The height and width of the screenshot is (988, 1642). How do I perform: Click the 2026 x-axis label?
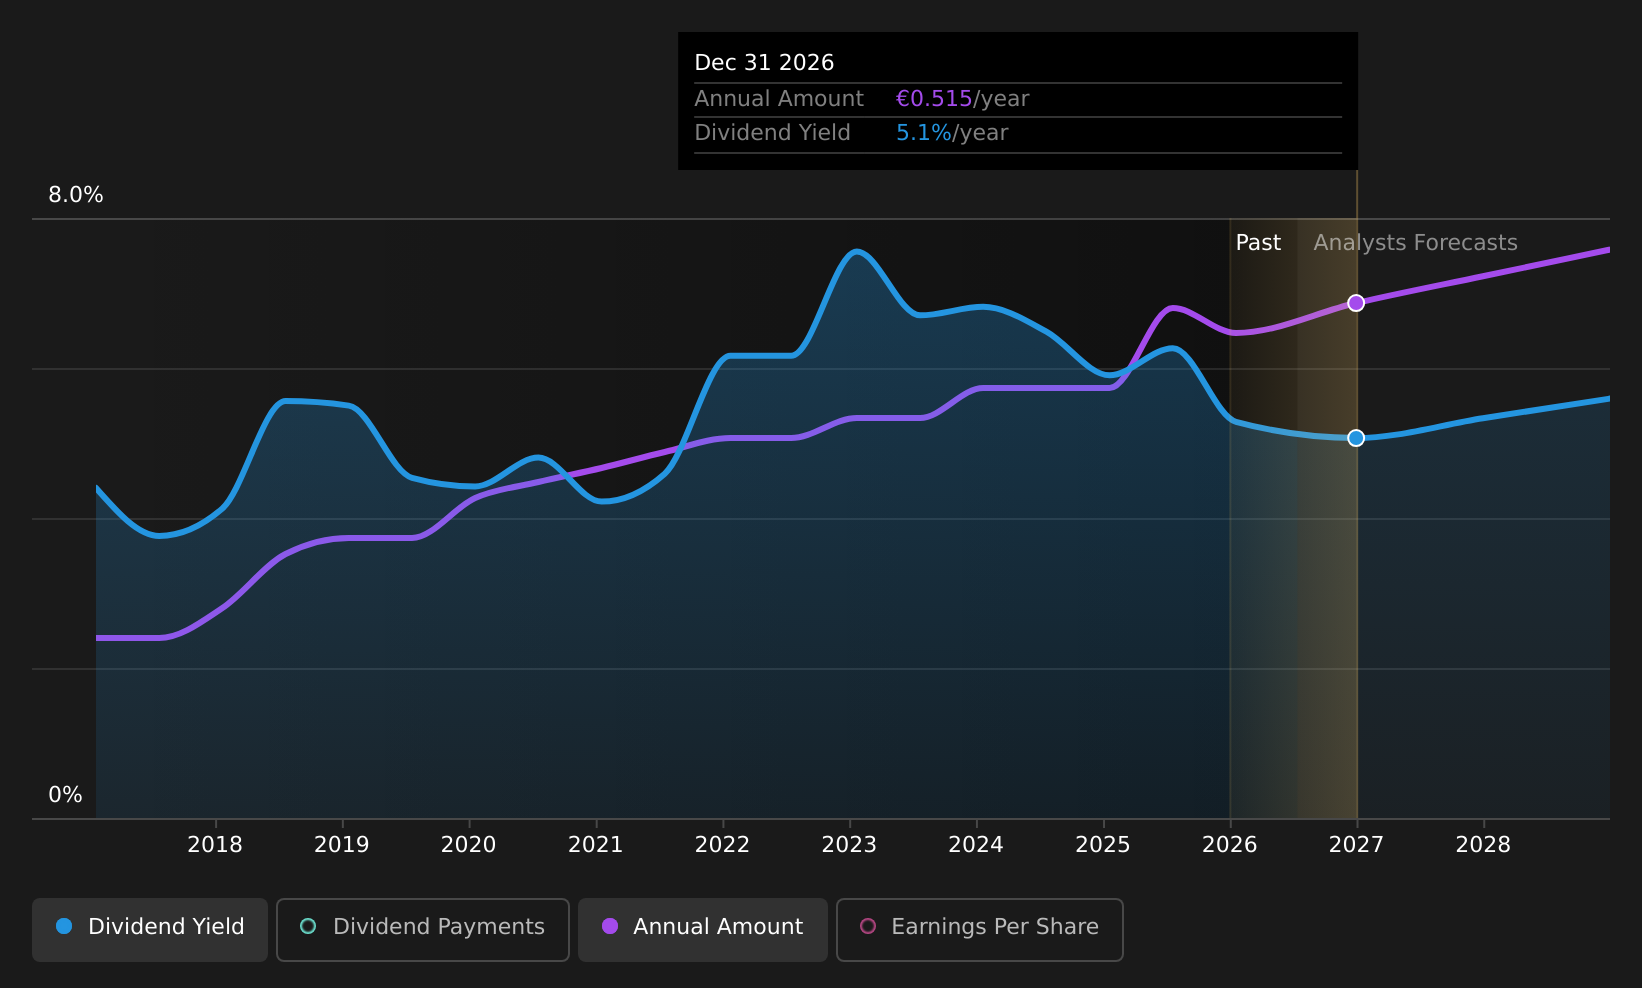tap(1230, 845)
